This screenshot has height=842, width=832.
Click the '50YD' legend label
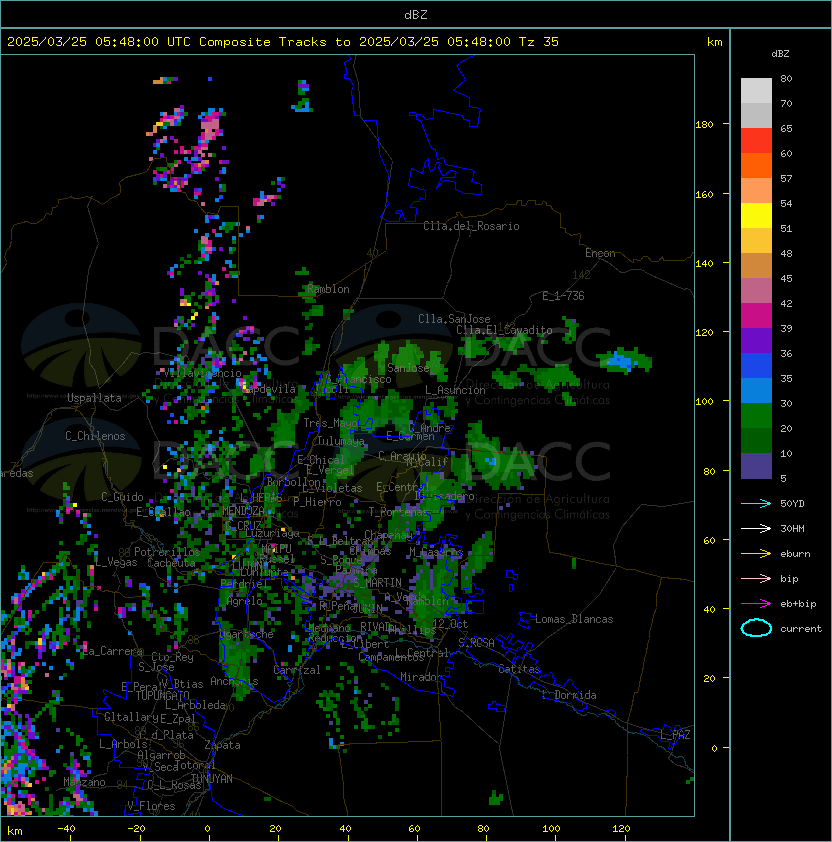click(792, 504)
